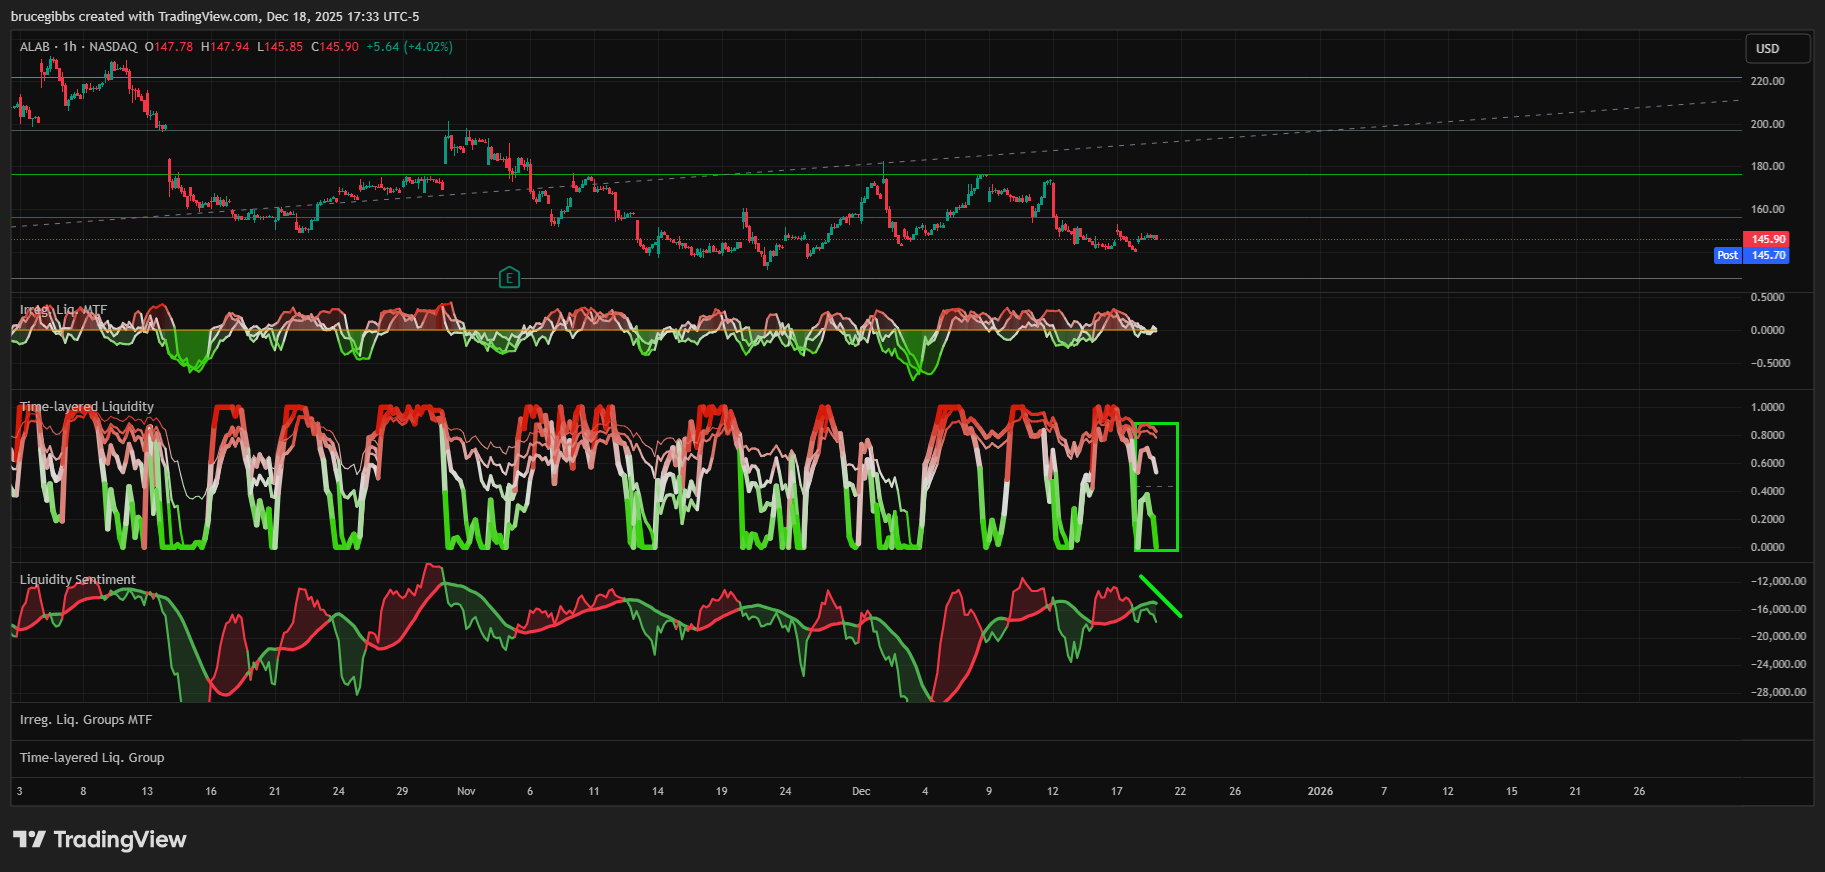Viewport: 1825px width, 872px height.
Task: Click the 'Time-layered Liquidity' indicator title
Action: point(87,407)
